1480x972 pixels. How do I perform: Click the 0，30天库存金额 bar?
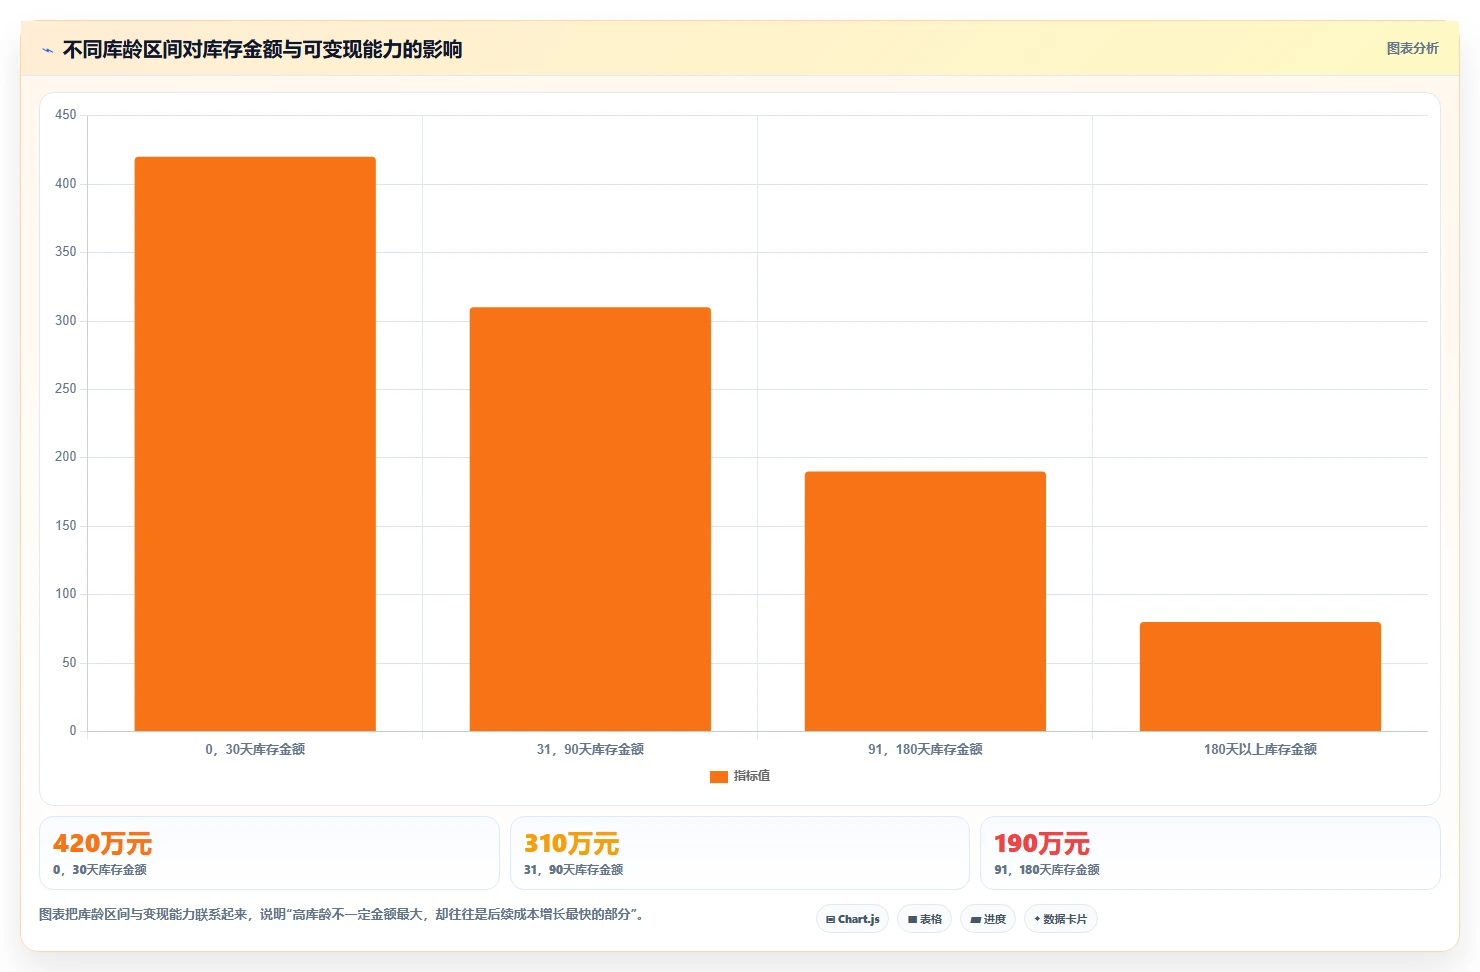coord(255,444)
